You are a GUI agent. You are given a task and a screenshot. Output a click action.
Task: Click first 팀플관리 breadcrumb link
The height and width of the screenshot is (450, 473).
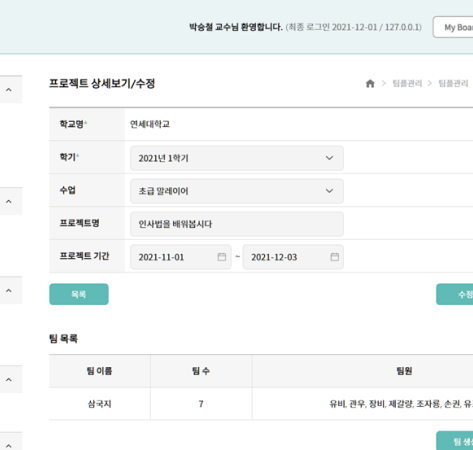pos(407,83)
